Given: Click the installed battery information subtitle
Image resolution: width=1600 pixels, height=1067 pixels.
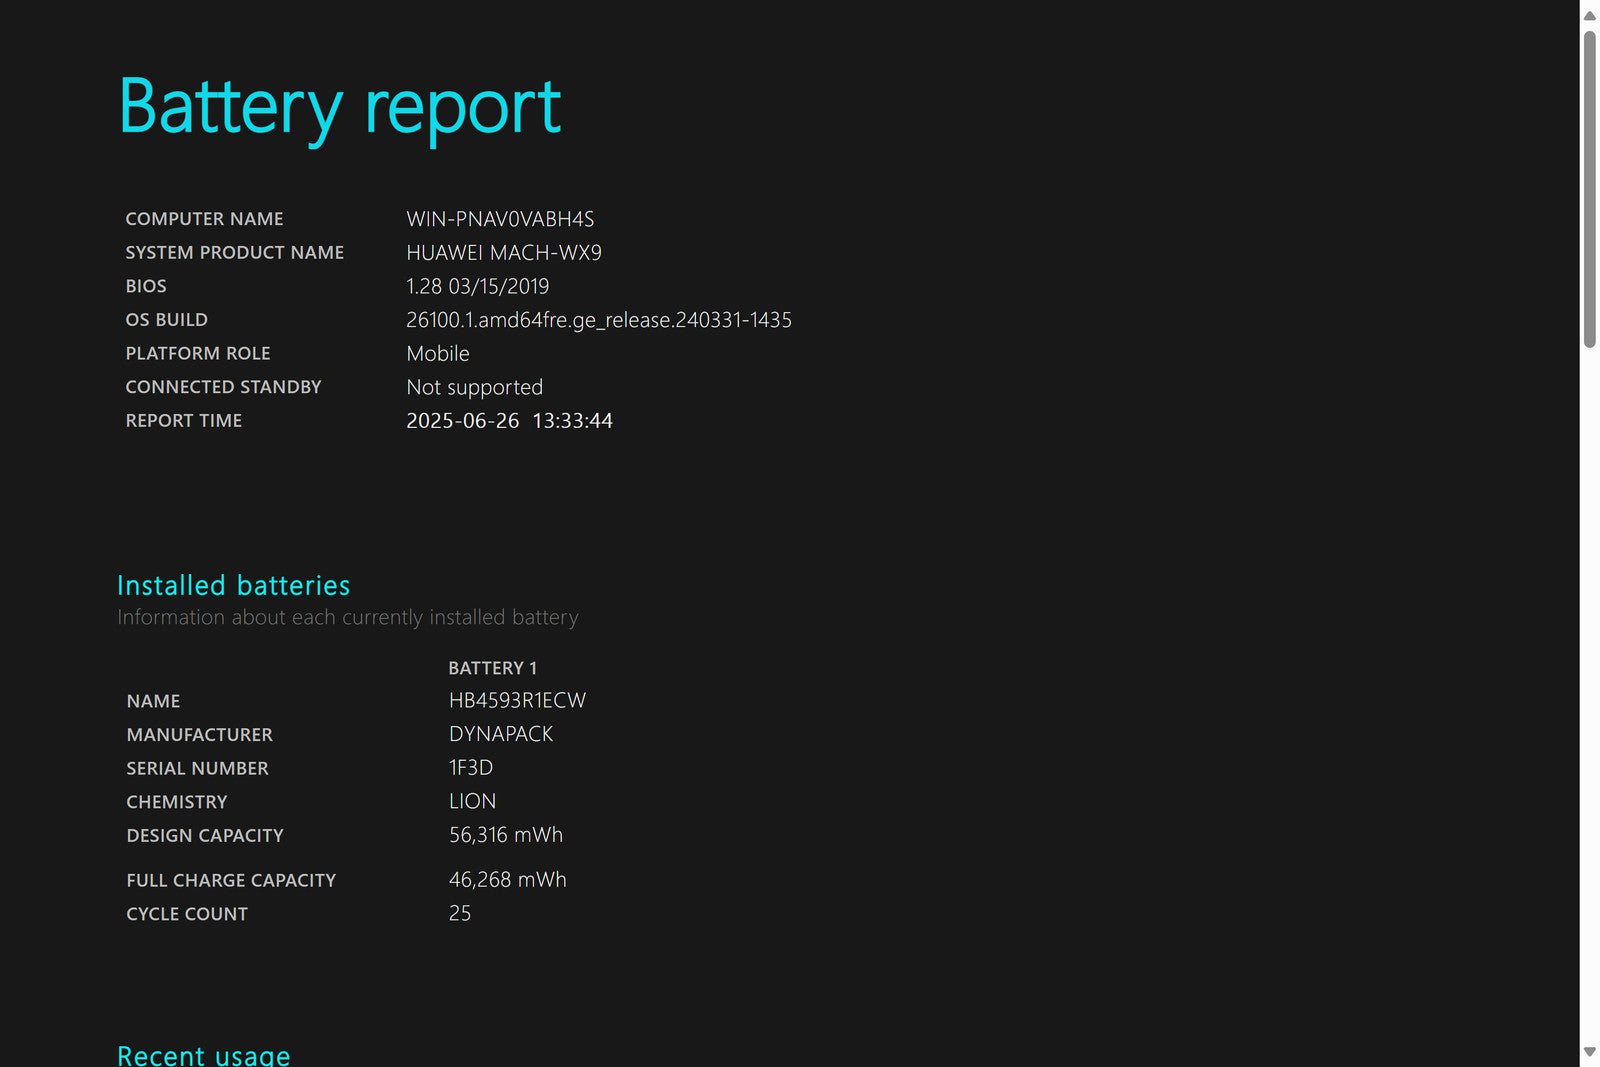Looking at the screenshot, I should click(x=348, y=618).
